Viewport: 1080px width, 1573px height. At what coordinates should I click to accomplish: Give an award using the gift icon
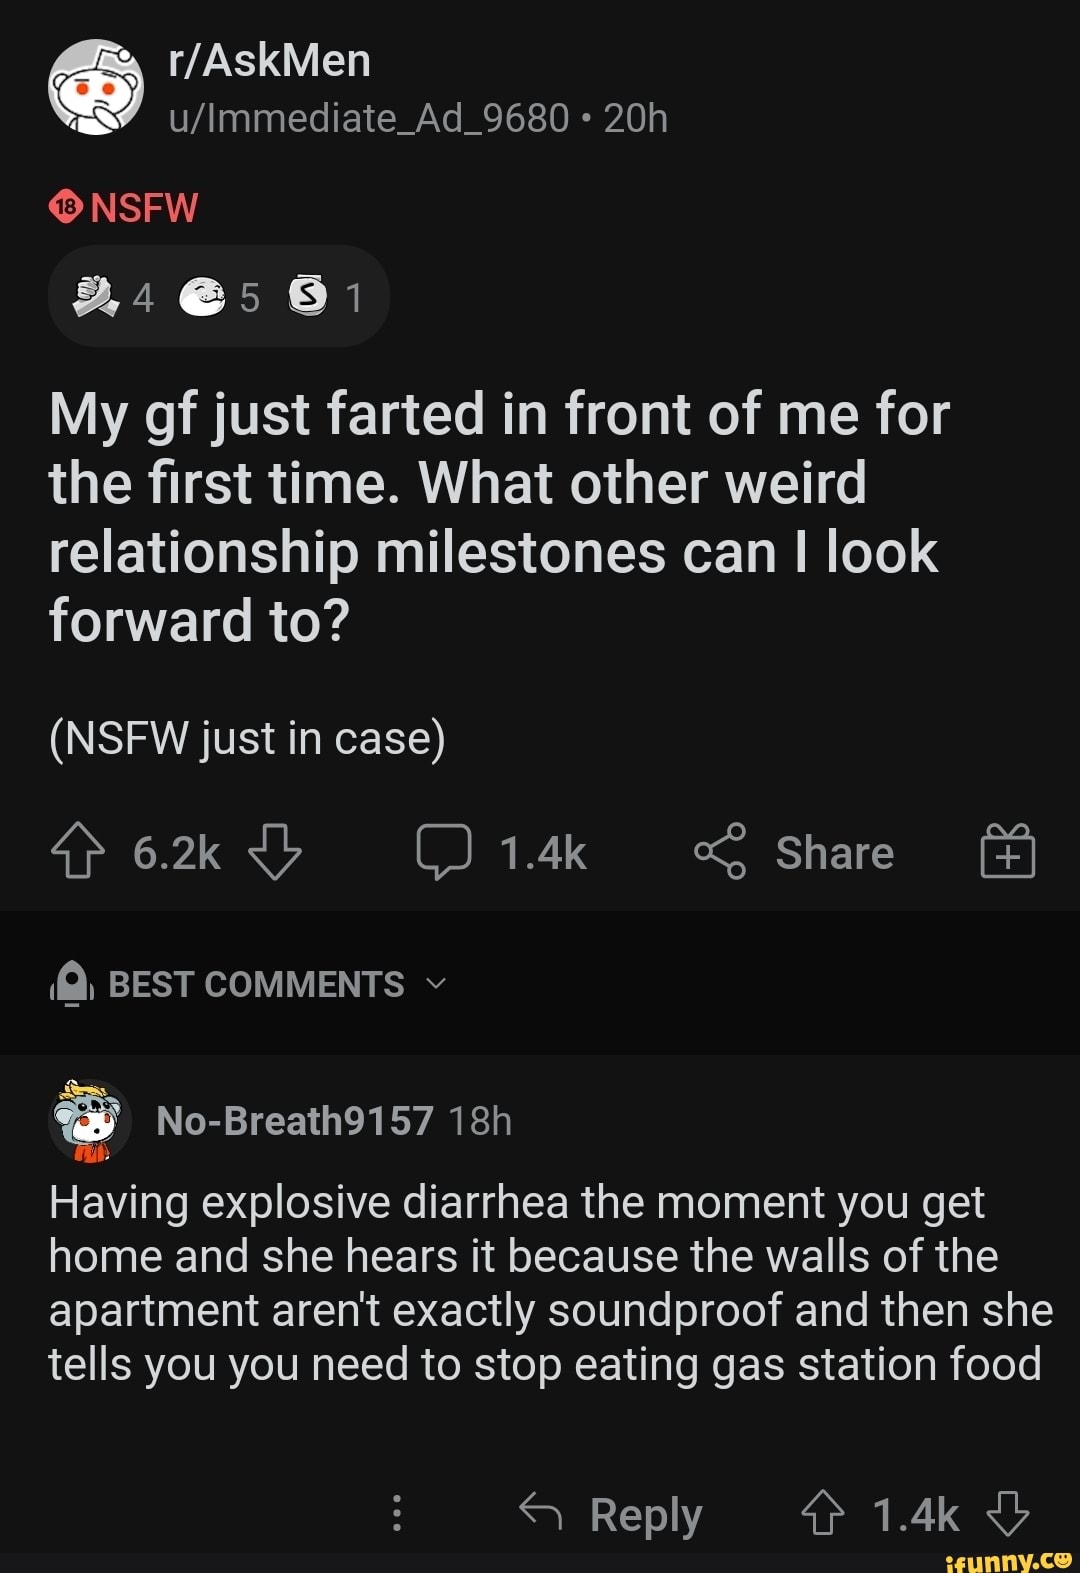[x=1007, y=852]
